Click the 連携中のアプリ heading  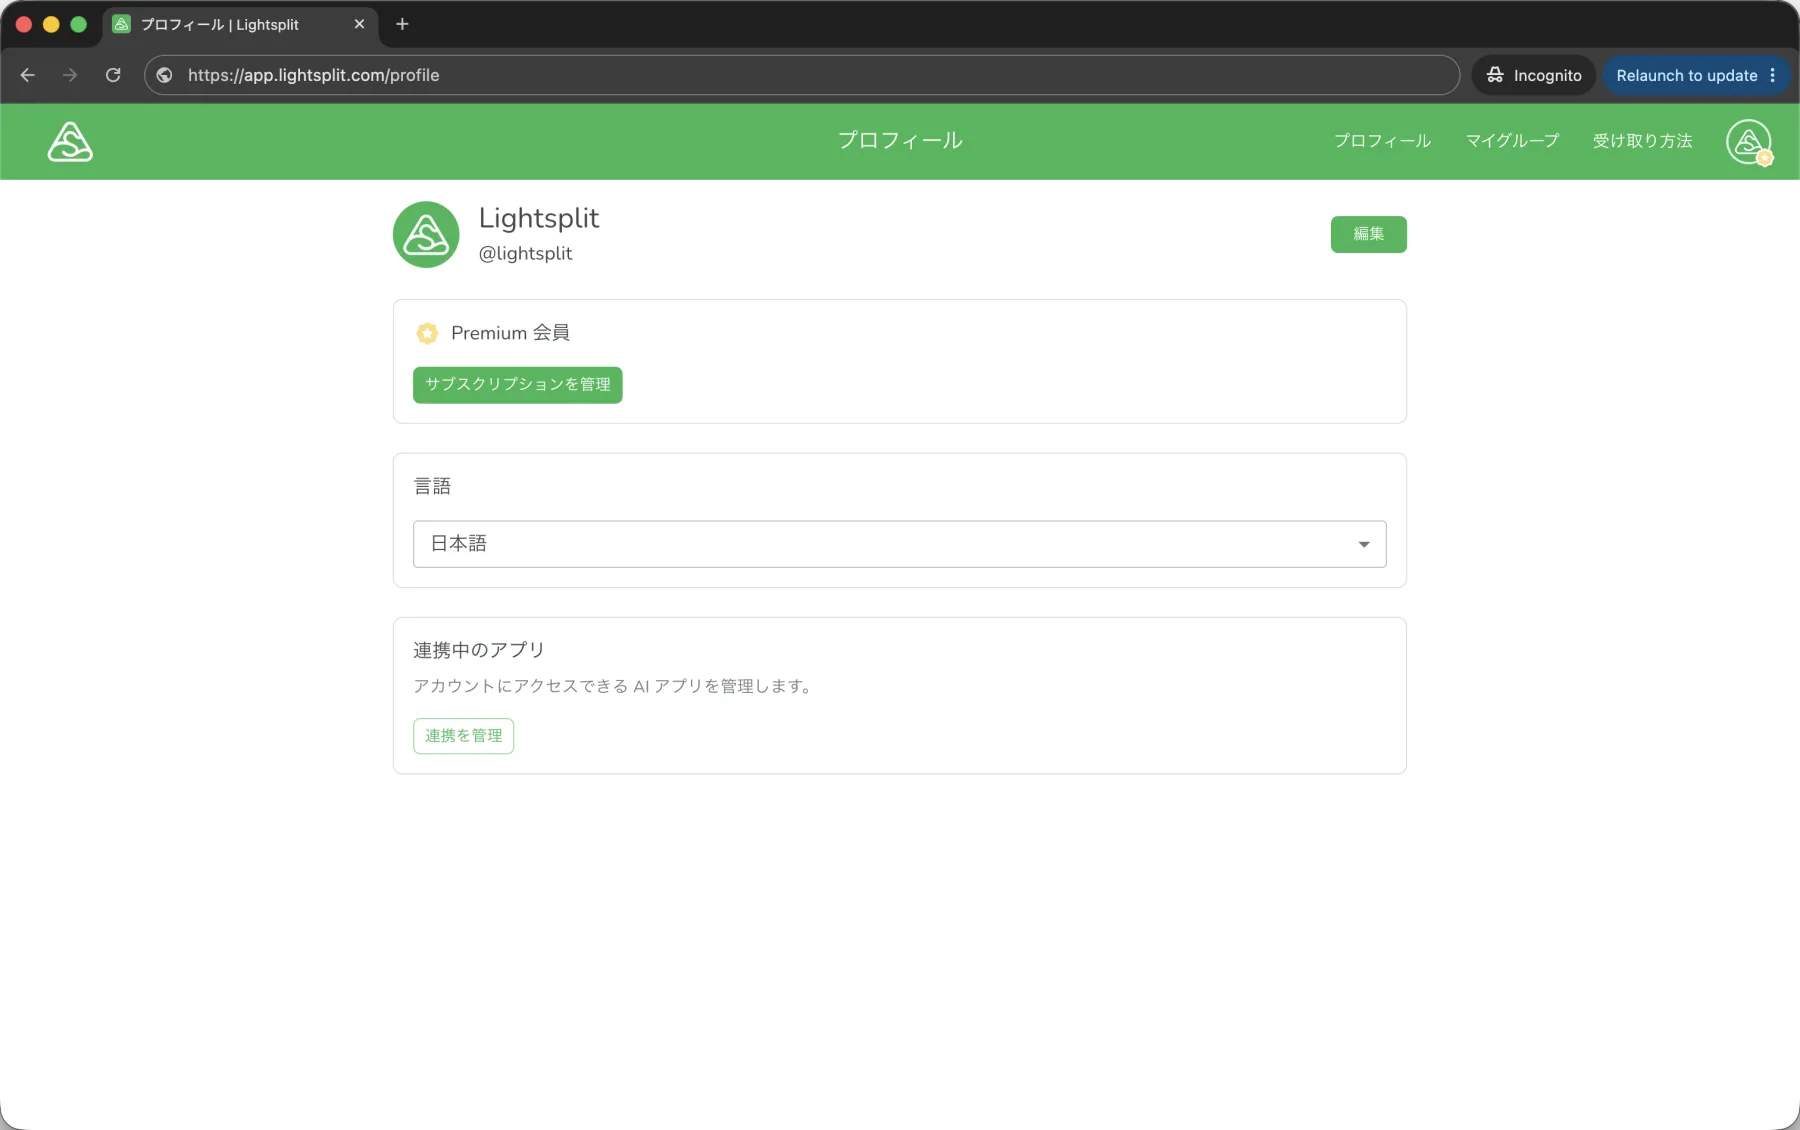click(479, 650)
